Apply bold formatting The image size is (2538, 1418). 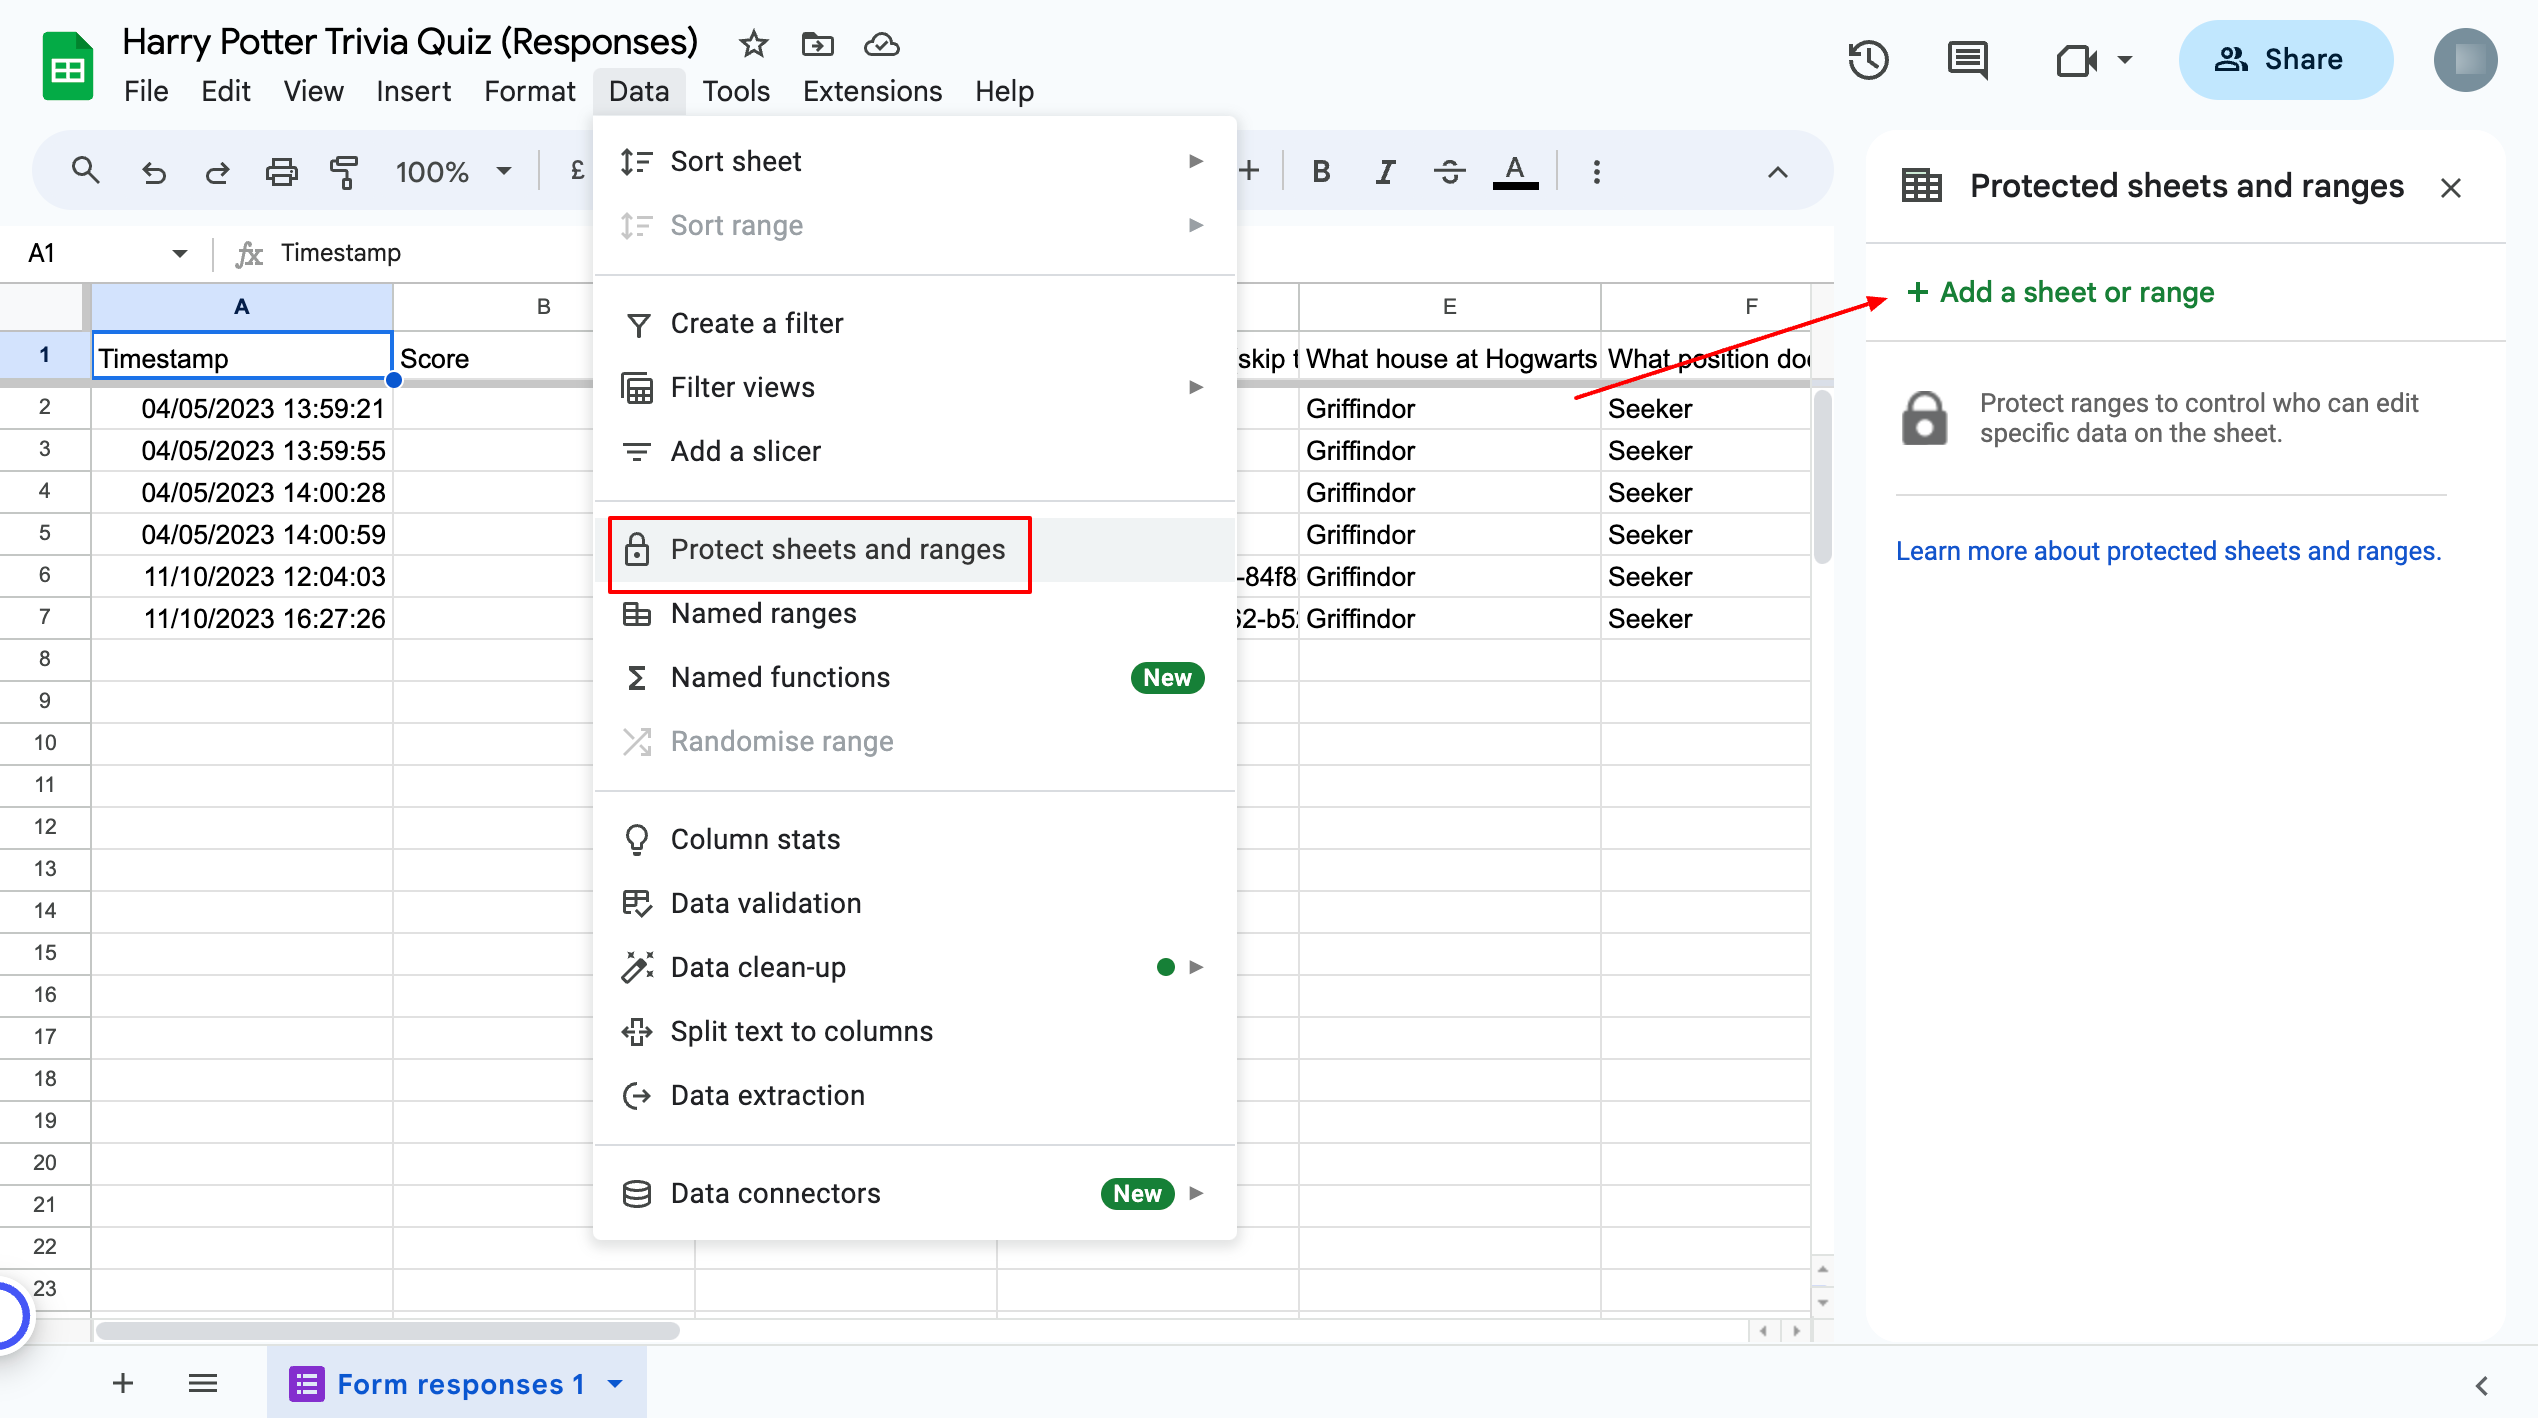1321,171
